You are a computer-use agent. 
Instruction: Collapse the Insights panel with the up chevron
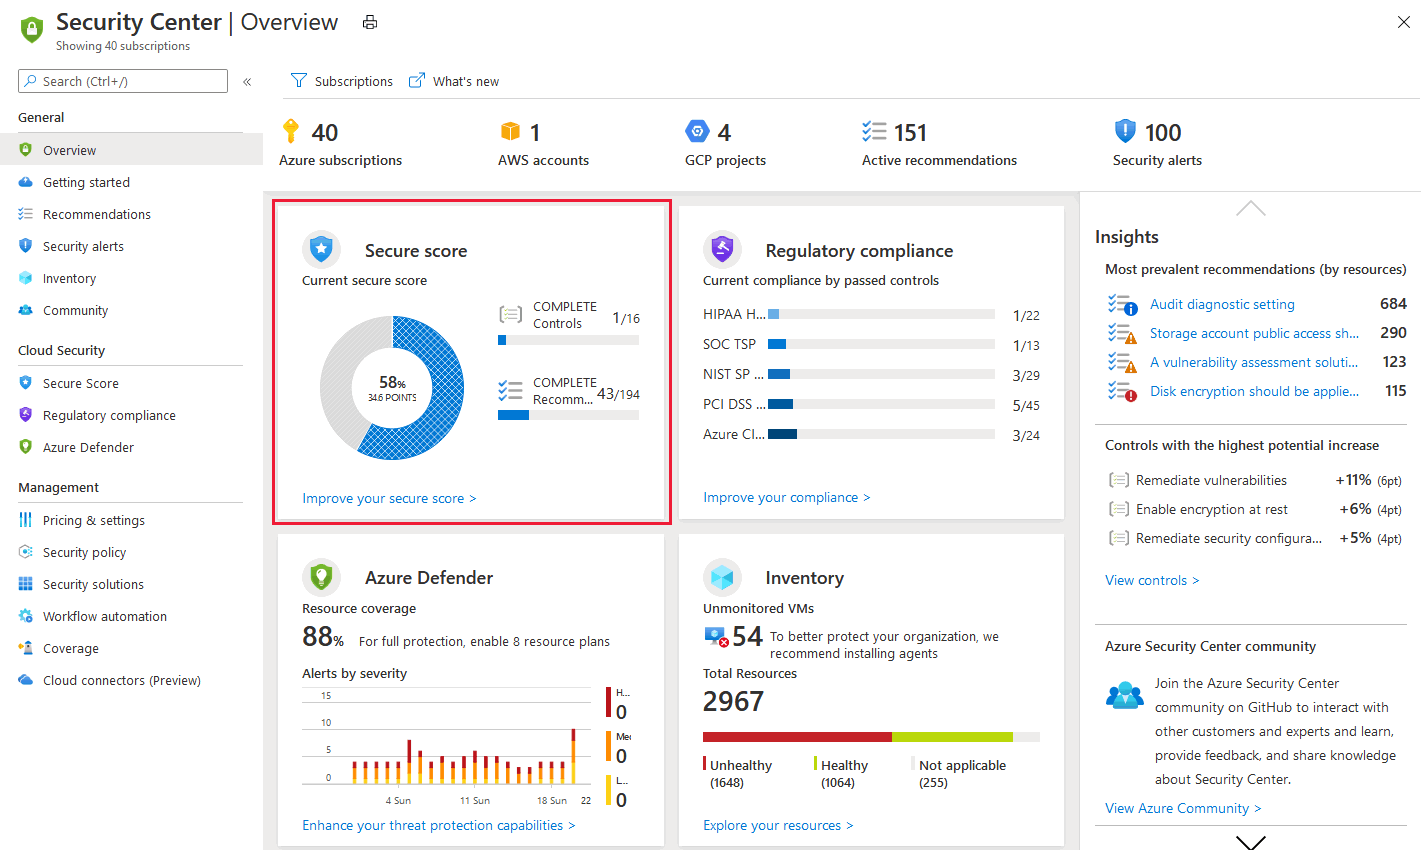(x=1250, y=208)
